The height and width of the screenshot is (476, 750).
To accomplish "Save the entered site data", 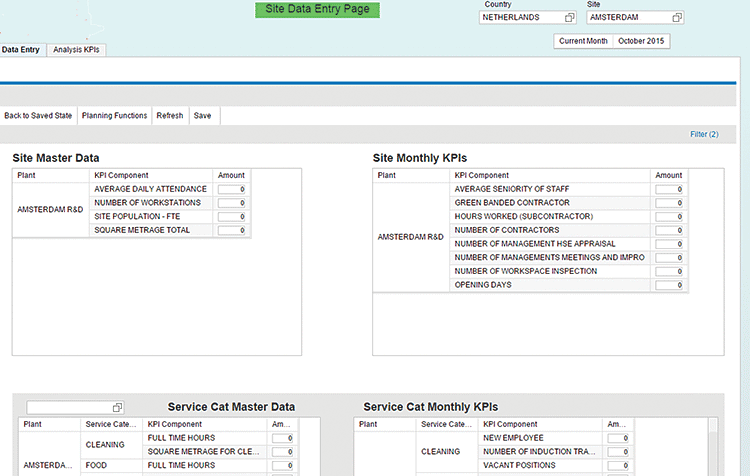I will 202,116.
